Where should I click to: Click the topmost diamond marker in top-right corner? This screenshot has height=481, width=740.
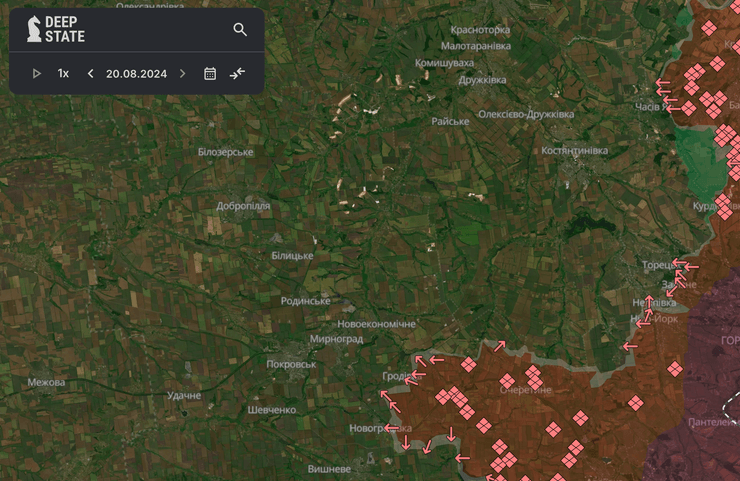[709, 28]
